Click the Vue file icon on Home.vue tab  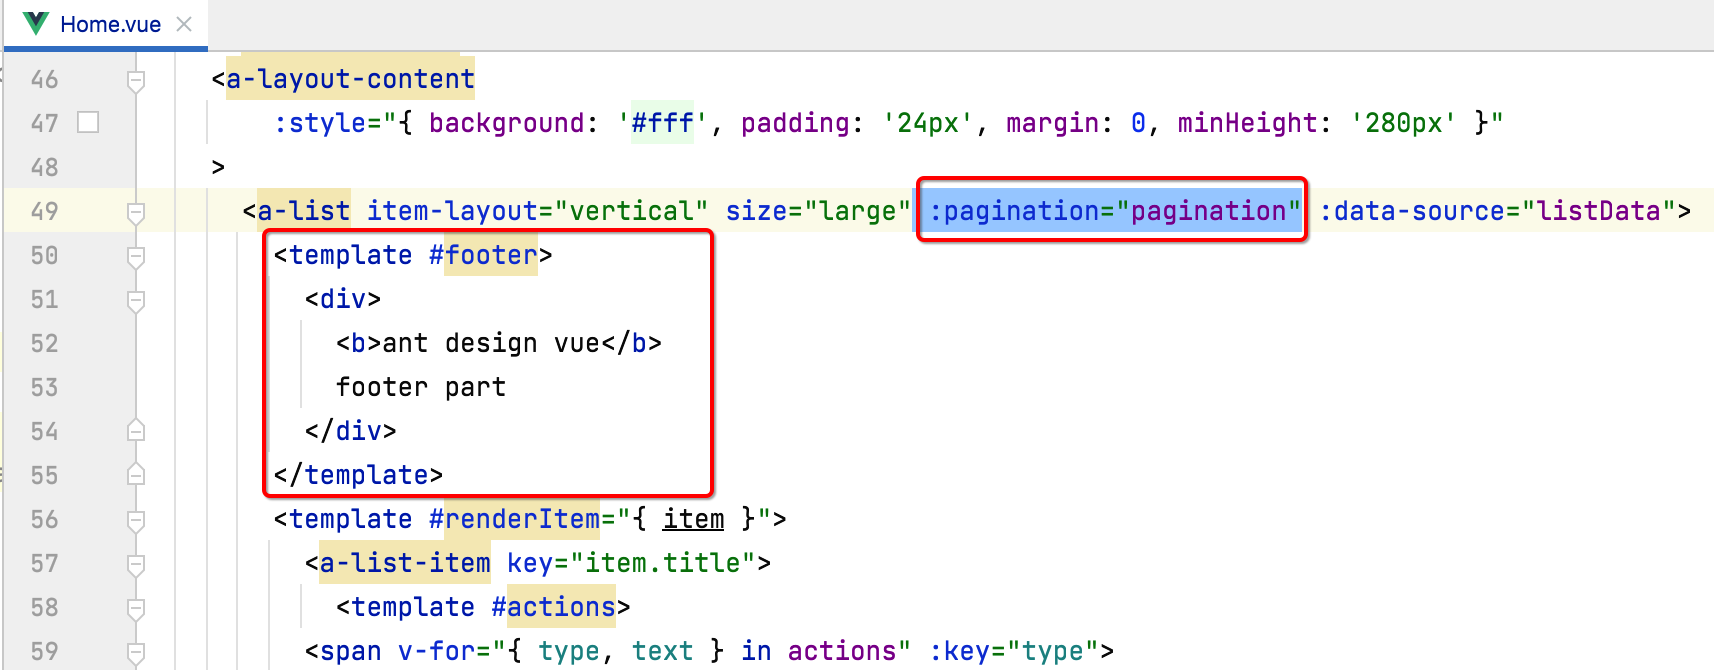tap(36, 24)
